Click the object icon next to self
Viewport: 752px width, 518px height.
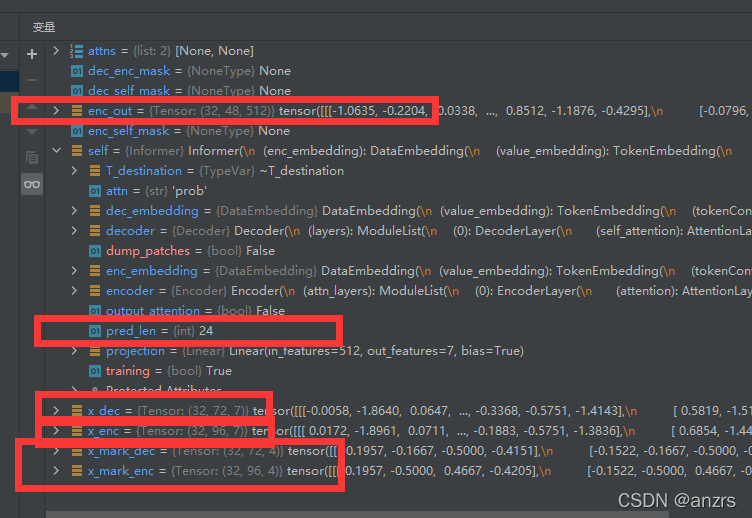[x=77, y=151]
